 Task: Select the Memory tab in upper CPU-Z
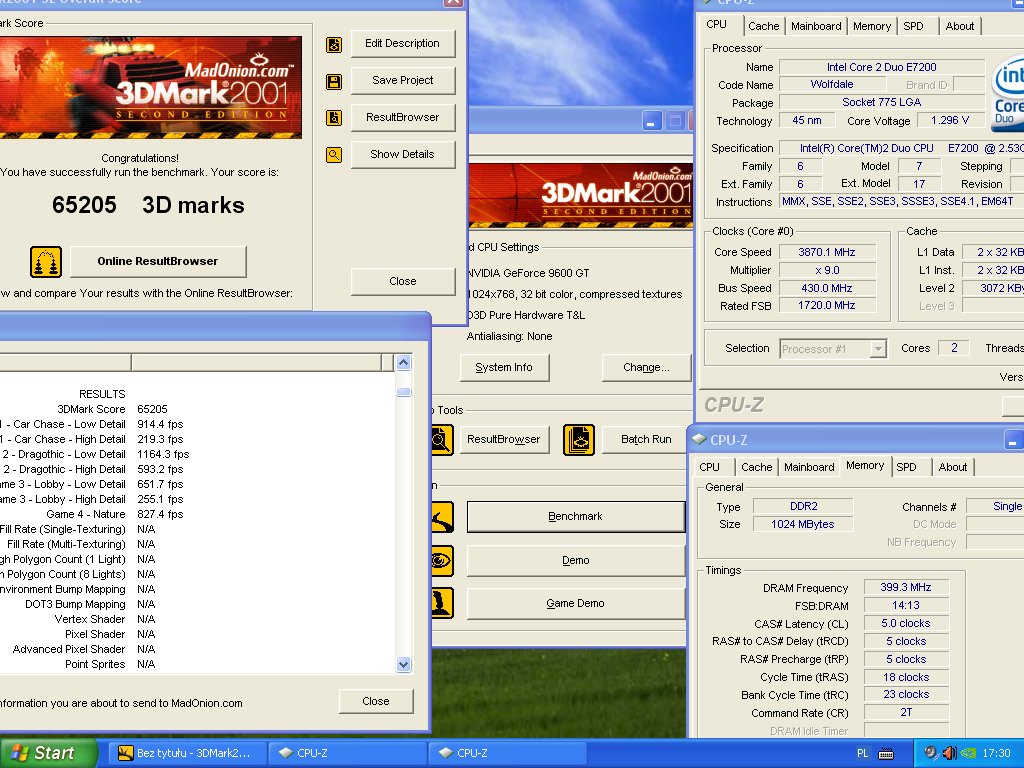click(872, 26)
